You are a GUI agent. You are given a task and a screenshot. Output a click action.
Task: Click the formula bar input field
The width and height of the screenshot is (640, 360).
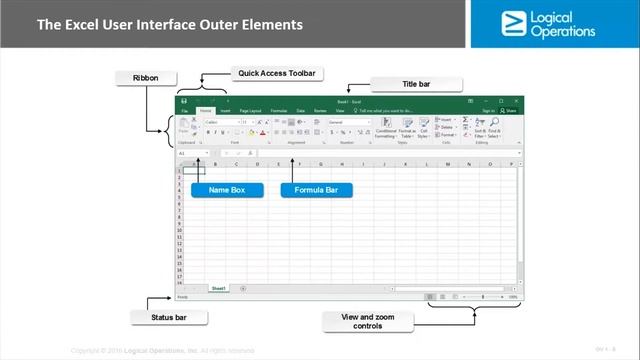387,153
